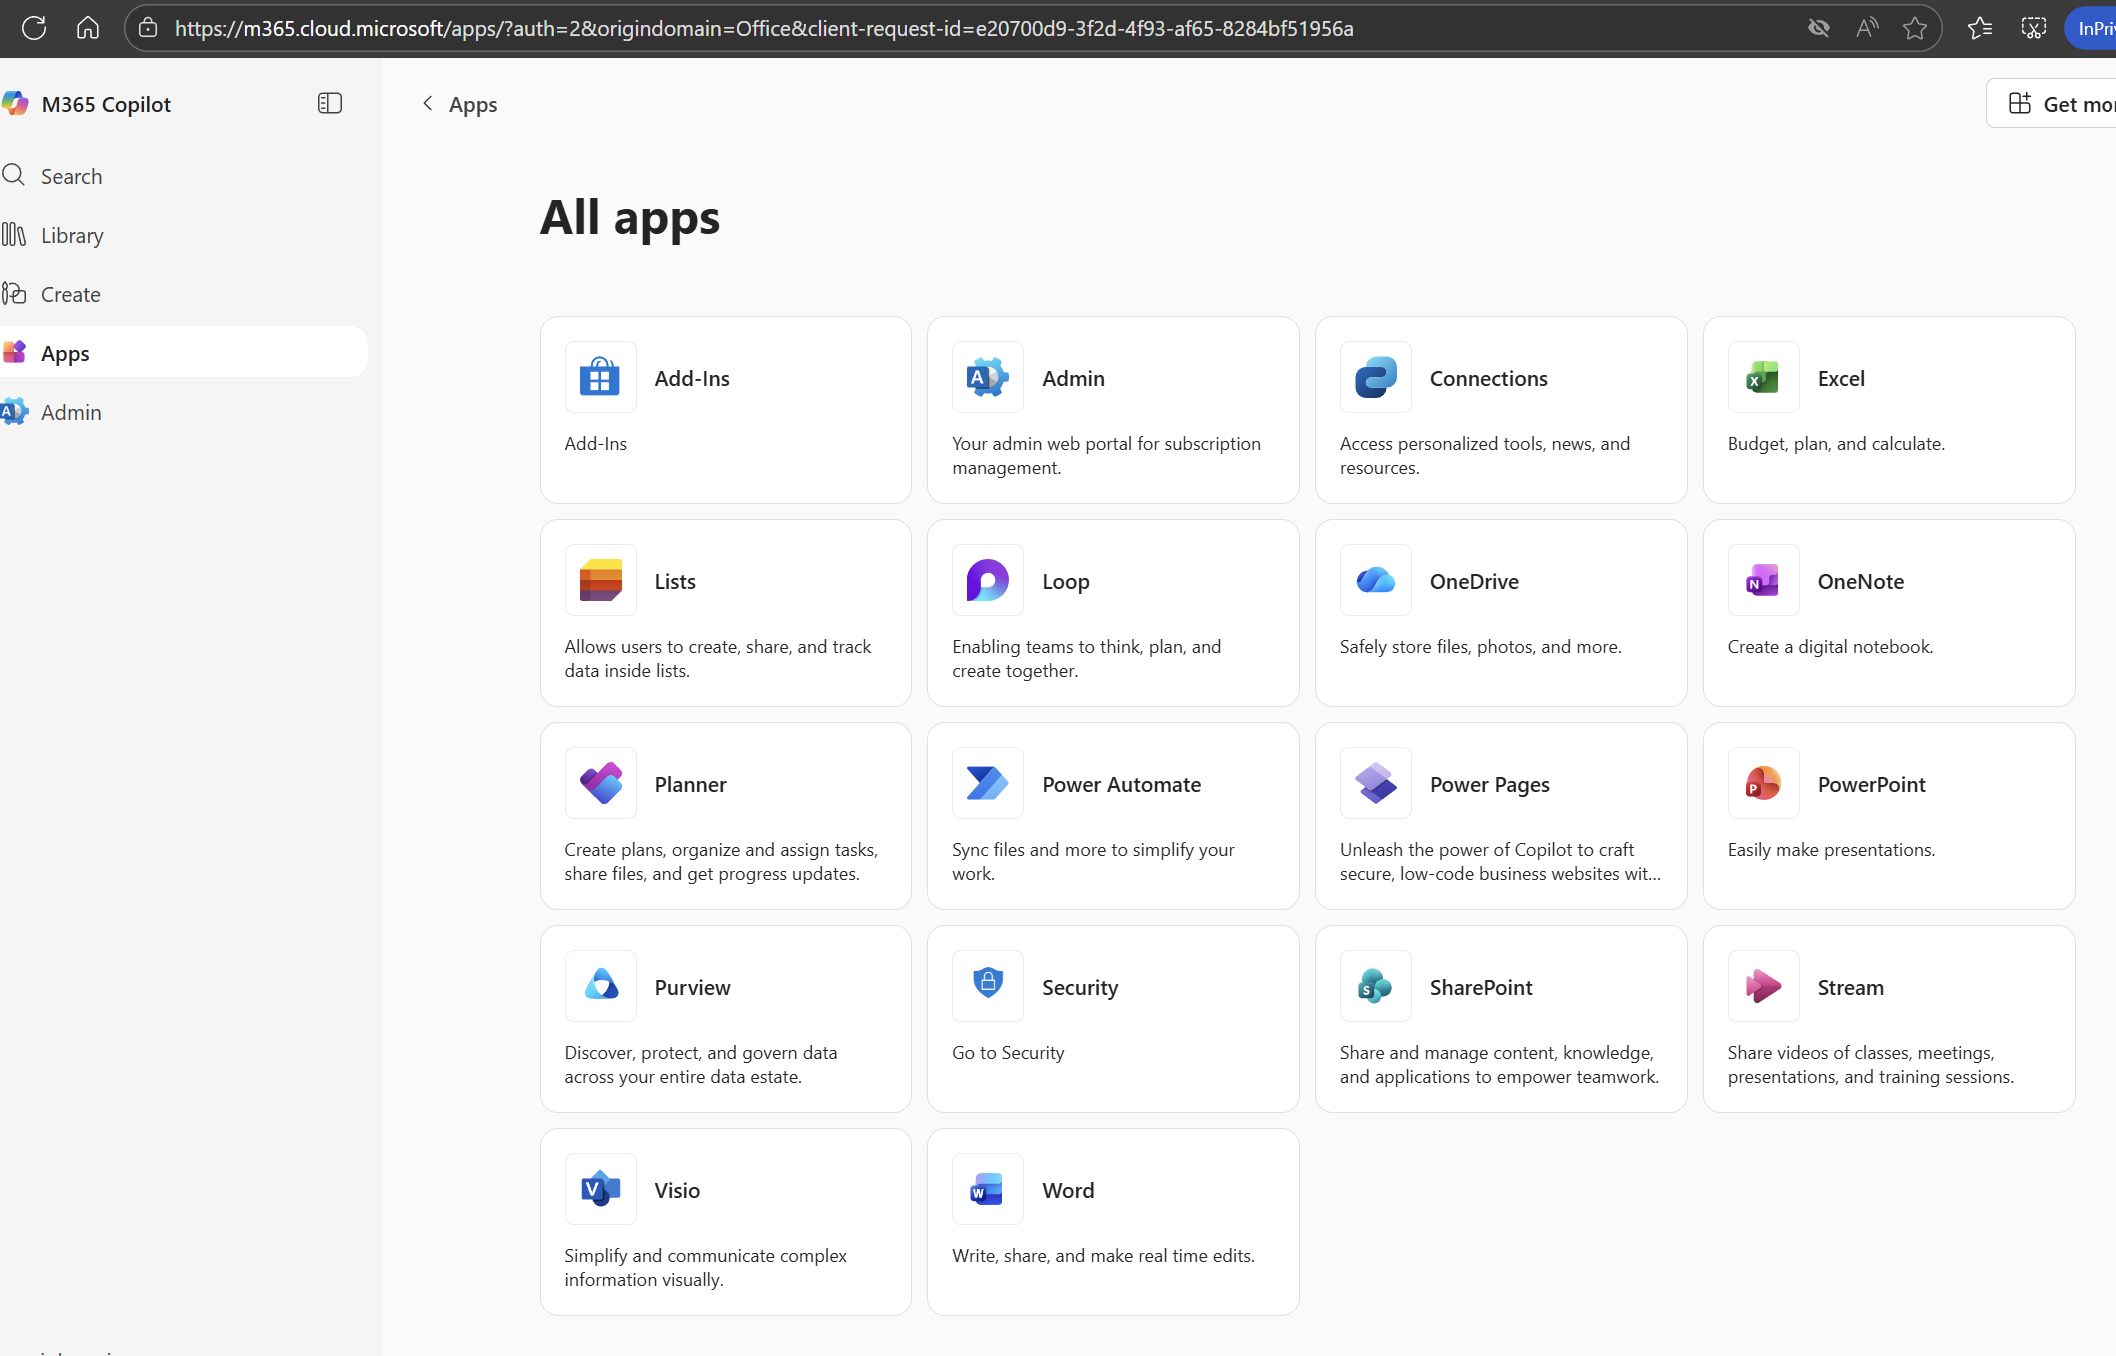Open the Power Automate title link

1121,784
